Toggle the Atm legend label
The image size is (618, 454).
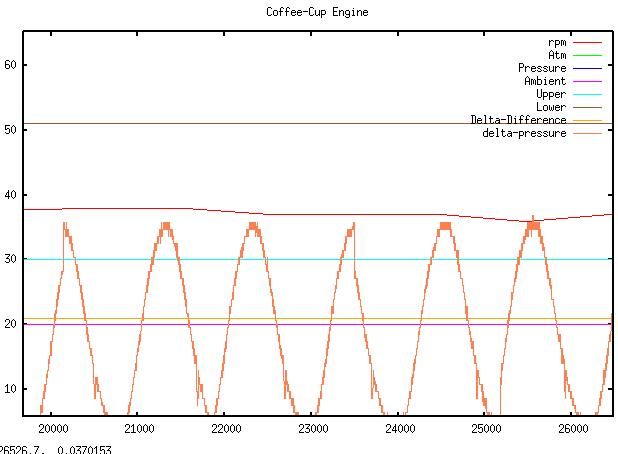click(x=556, y=55)
